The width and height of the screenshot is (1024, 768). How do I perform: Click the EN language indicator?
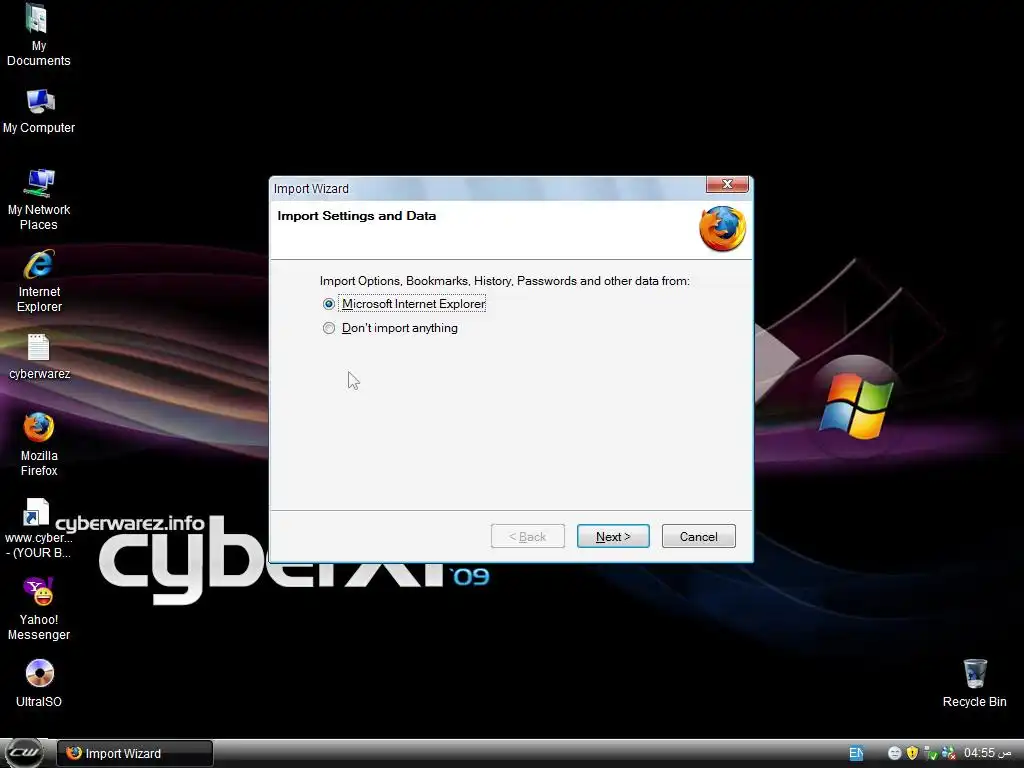856,753
